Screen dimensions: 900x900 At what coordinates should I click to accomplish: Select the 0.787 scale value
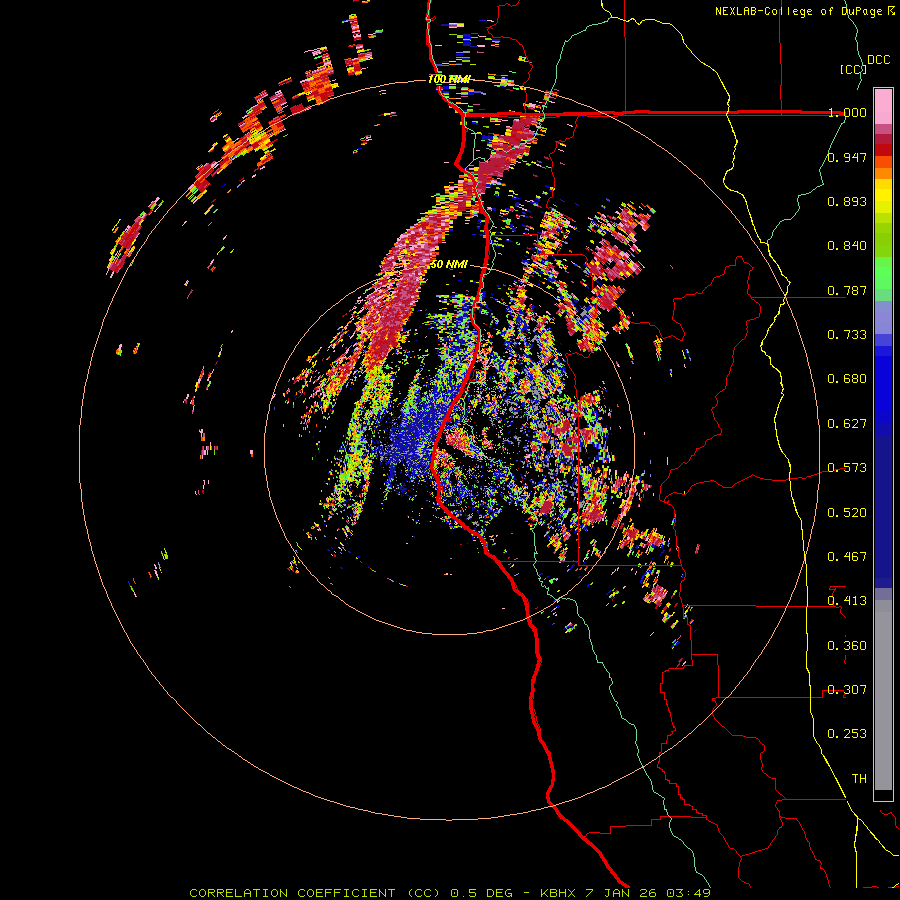pyautogui.click(x=847, y=290)
